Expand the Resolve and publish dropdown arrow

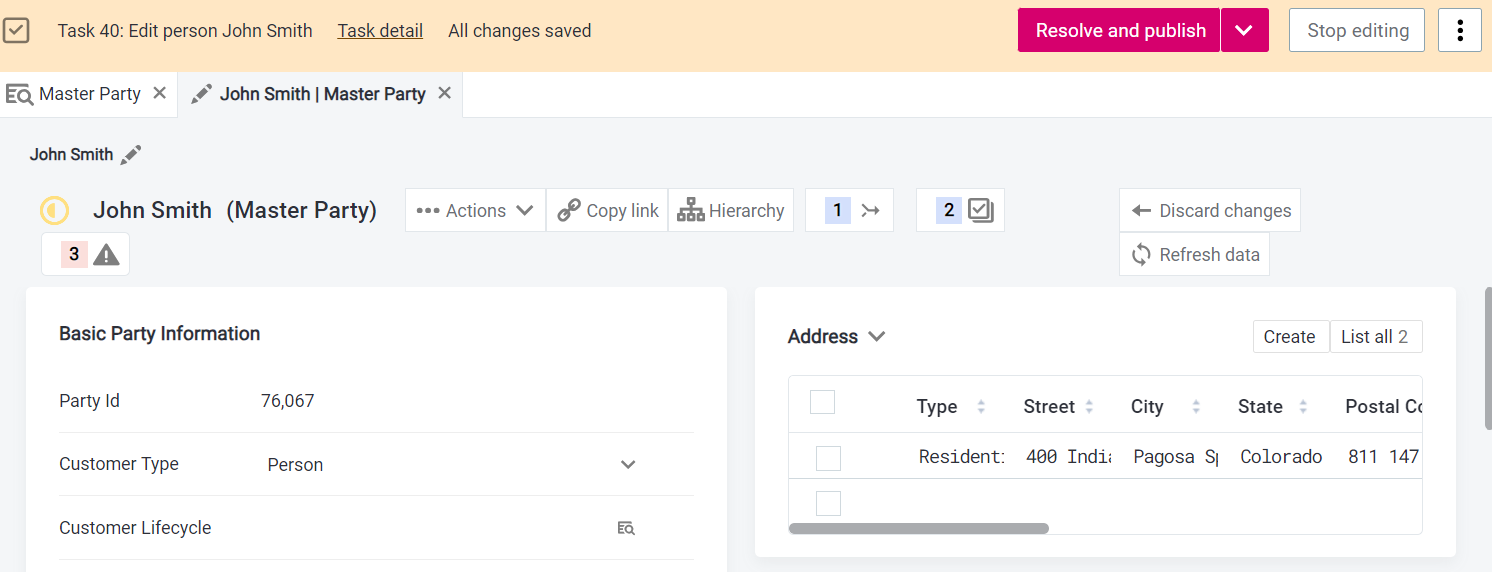click(1244, 31)
